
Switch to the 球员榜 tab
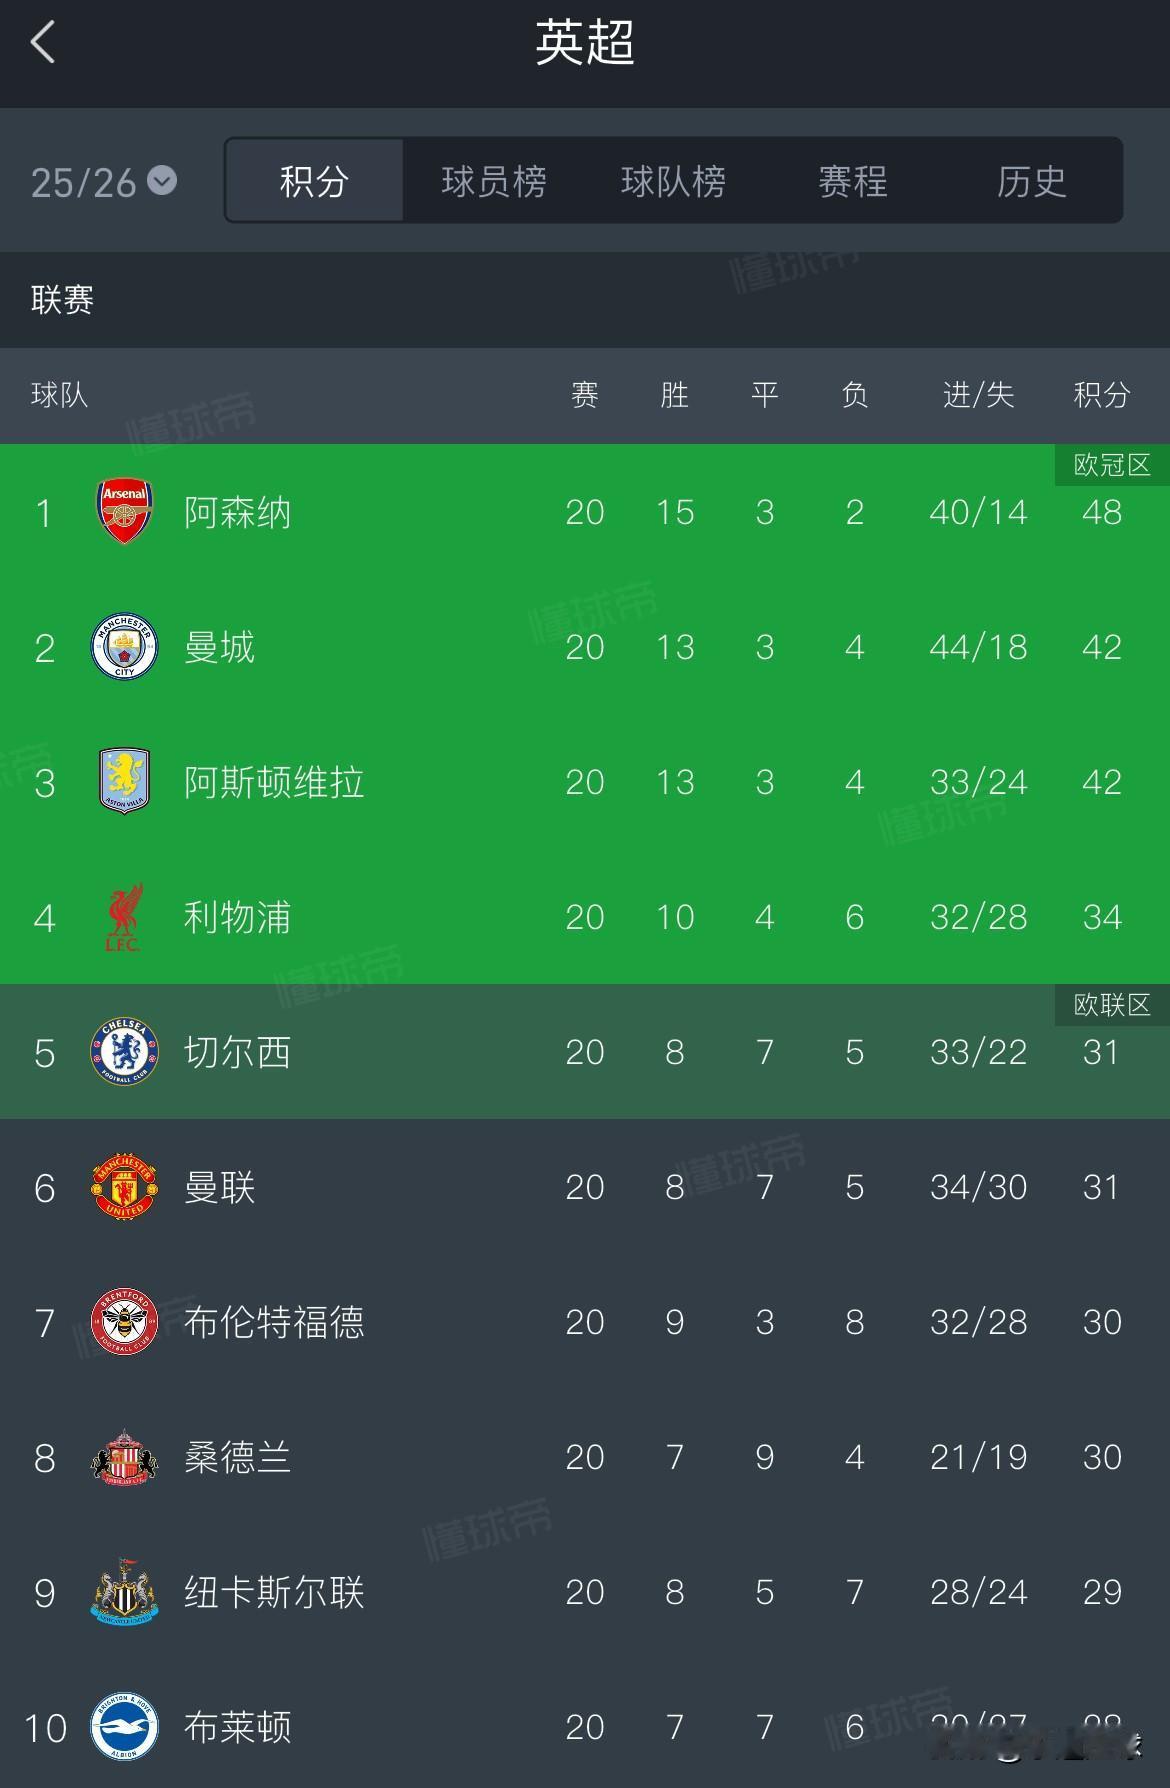[x=494, y=181]
